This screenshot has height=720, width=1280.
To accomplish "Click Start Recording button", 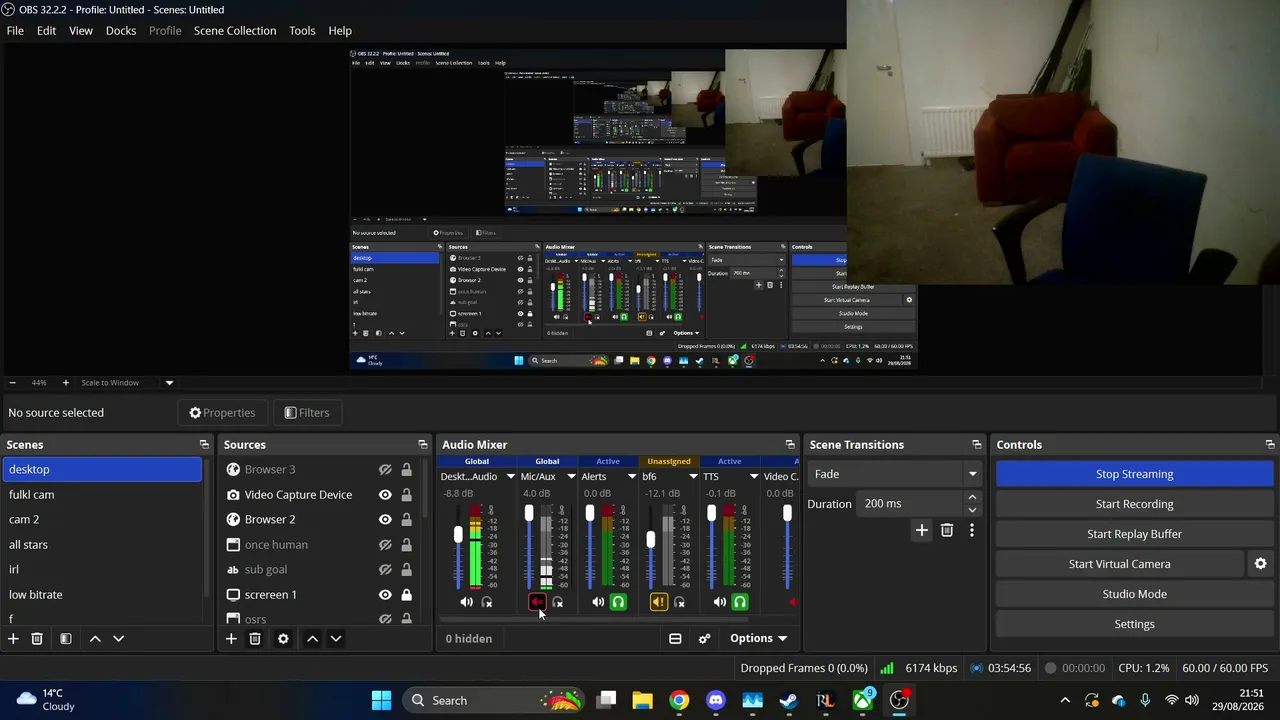I will pyautogui.click(x=1134, y=504).
